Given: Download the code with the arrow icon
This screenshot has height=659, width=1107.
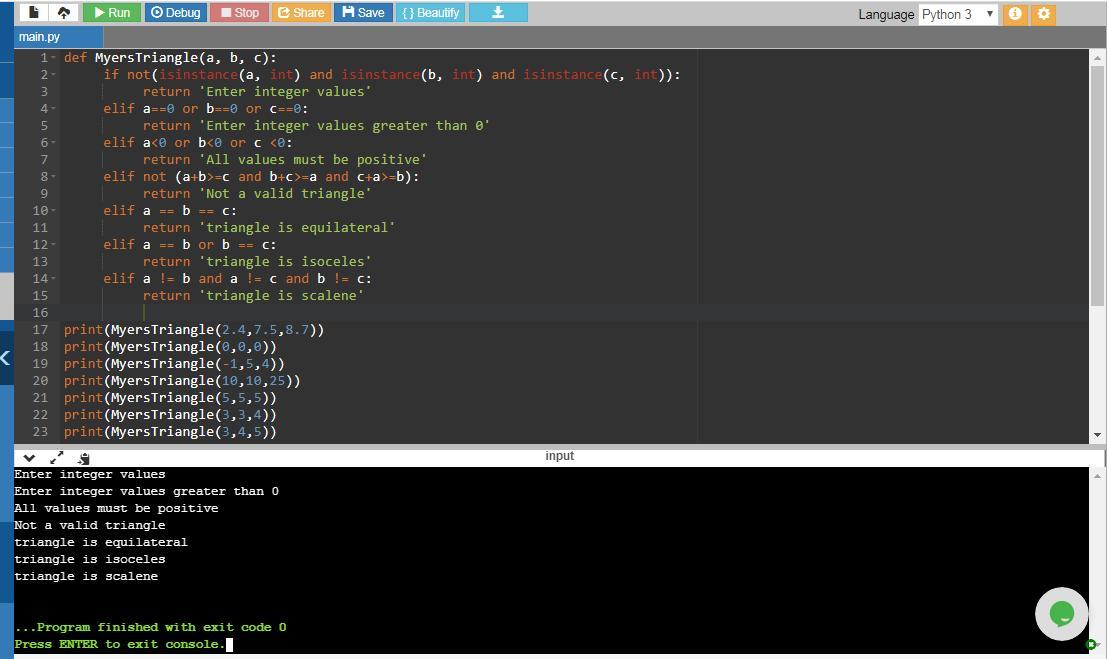Looking at the screenshot, I should (x=497, y=13).
